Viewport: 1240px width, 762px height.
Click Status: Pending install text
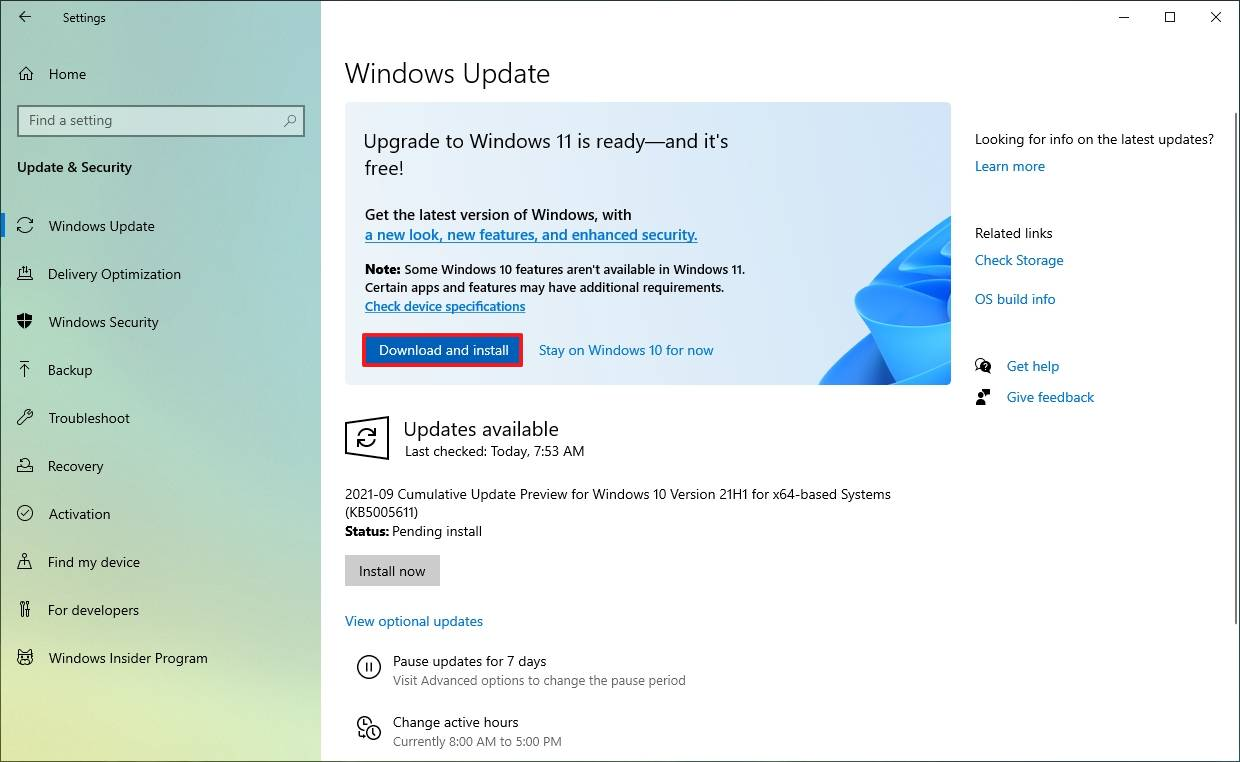pos(413,531)
